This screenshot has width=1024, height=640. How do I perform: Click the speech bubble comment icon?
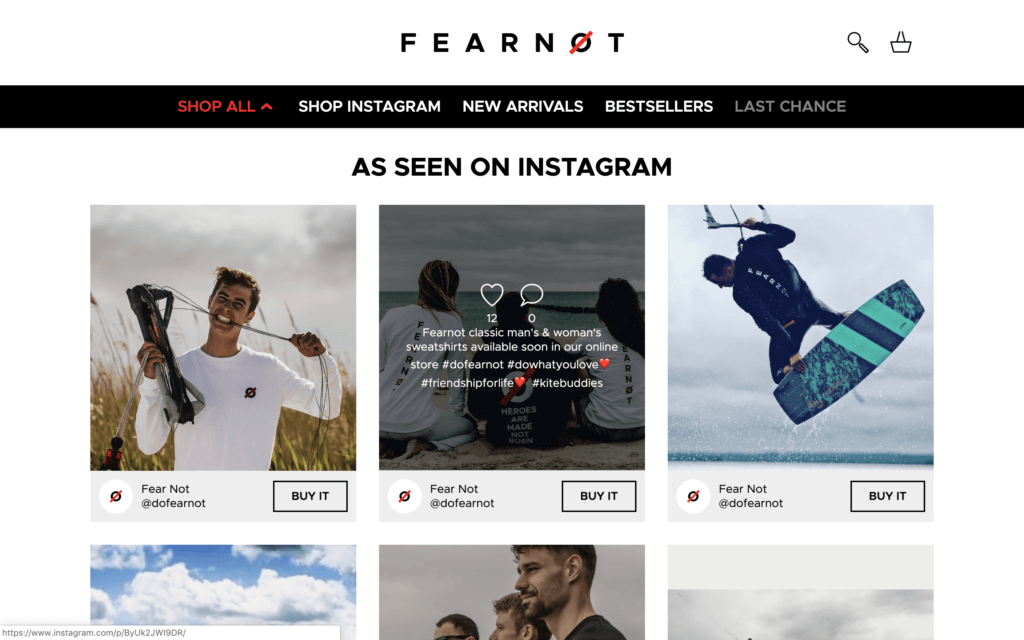[531, 295]
